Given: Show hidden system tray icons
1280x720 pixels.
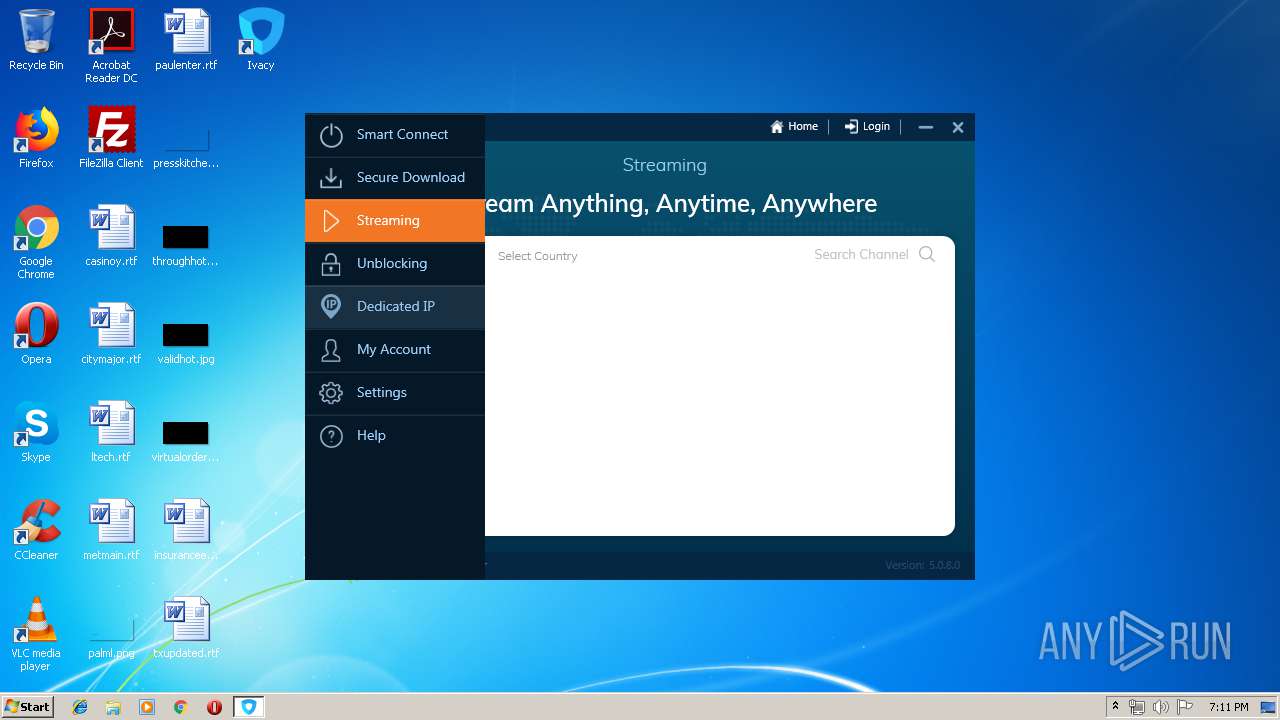Looking at the screenshot, I should pyautogui.click(x=1115, y=707).
